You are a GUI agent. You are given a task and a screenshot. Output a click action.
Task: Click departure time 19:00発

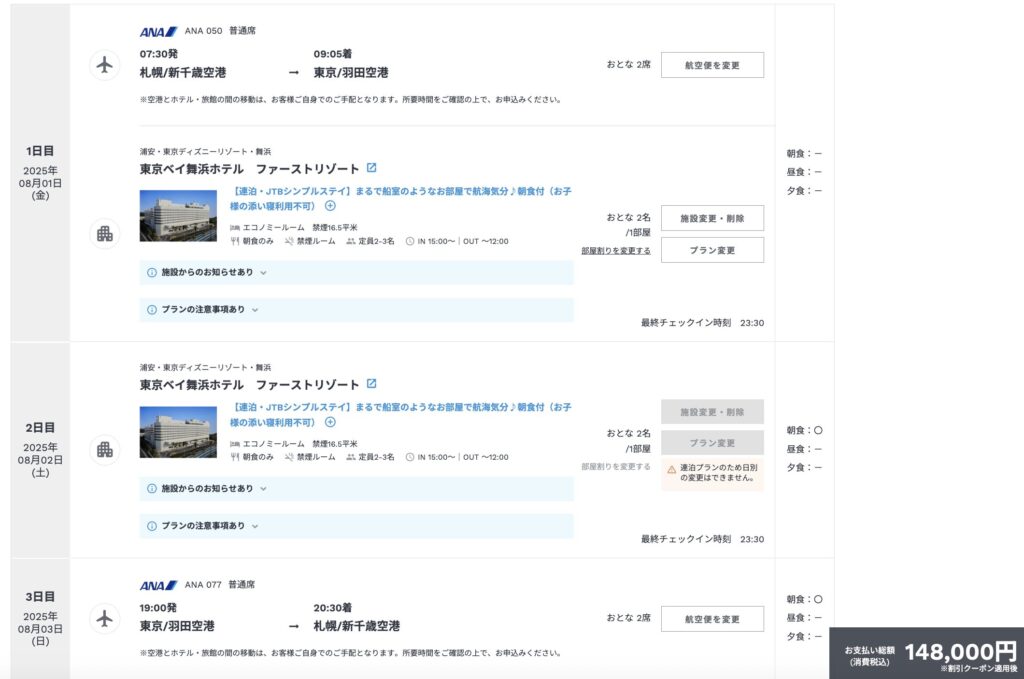[x=158, y=608]
